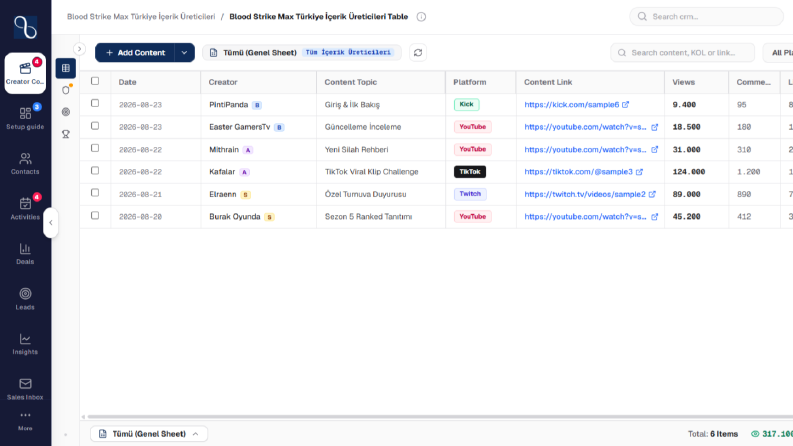Open the kick.com/sample6 link
793x446 pixels.
tap(571, 105)
